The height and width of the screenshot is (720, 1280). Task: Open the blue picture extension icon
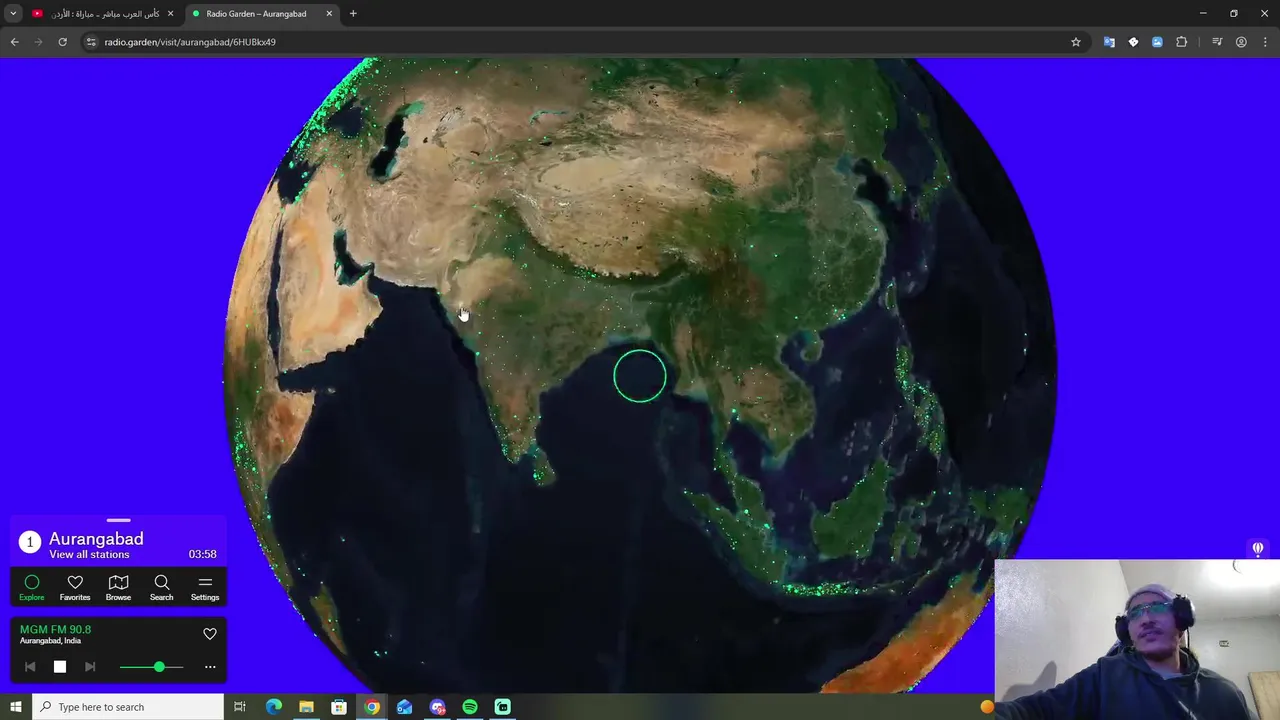[x=1157, y=42]
